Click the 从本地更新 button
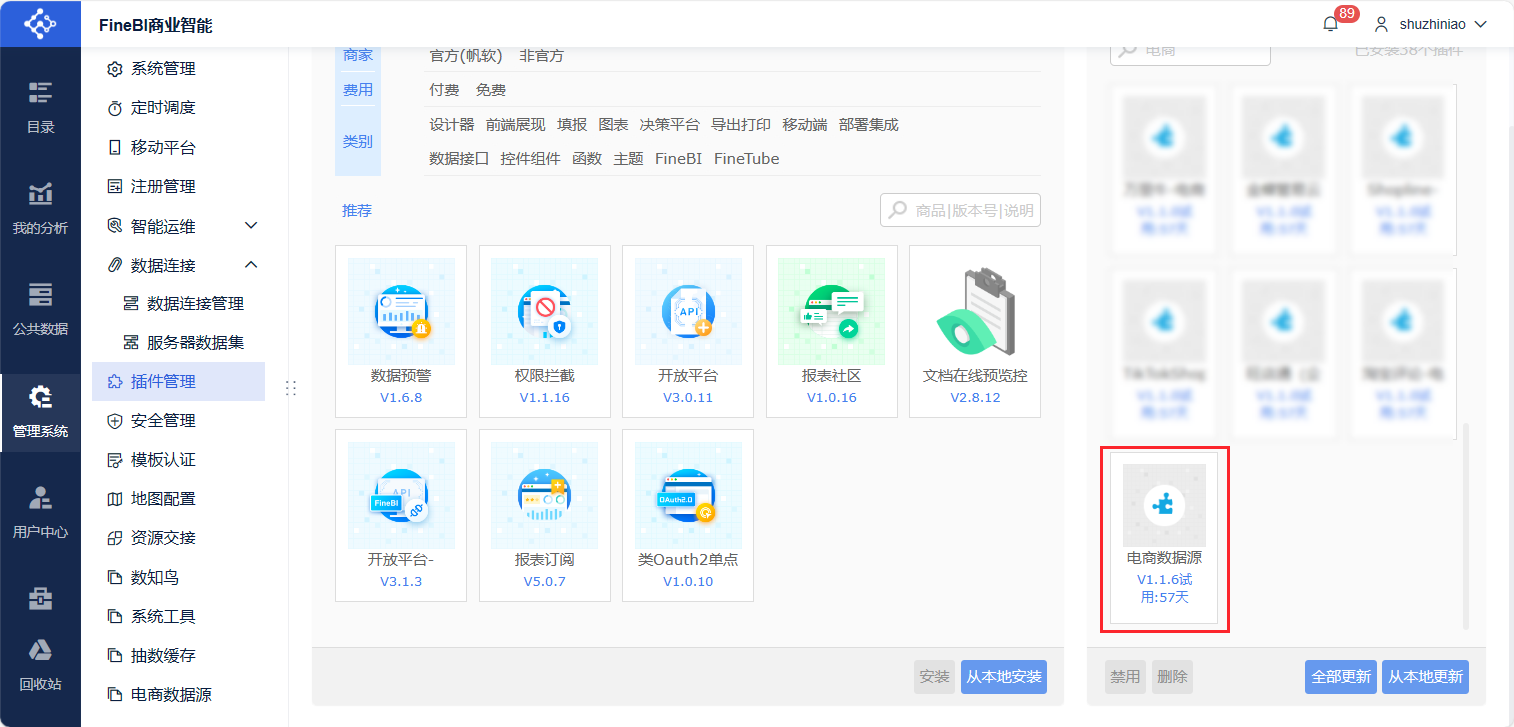This screenshot has width=1514, height=727. pyautogui.click(x=1425, y=677)
